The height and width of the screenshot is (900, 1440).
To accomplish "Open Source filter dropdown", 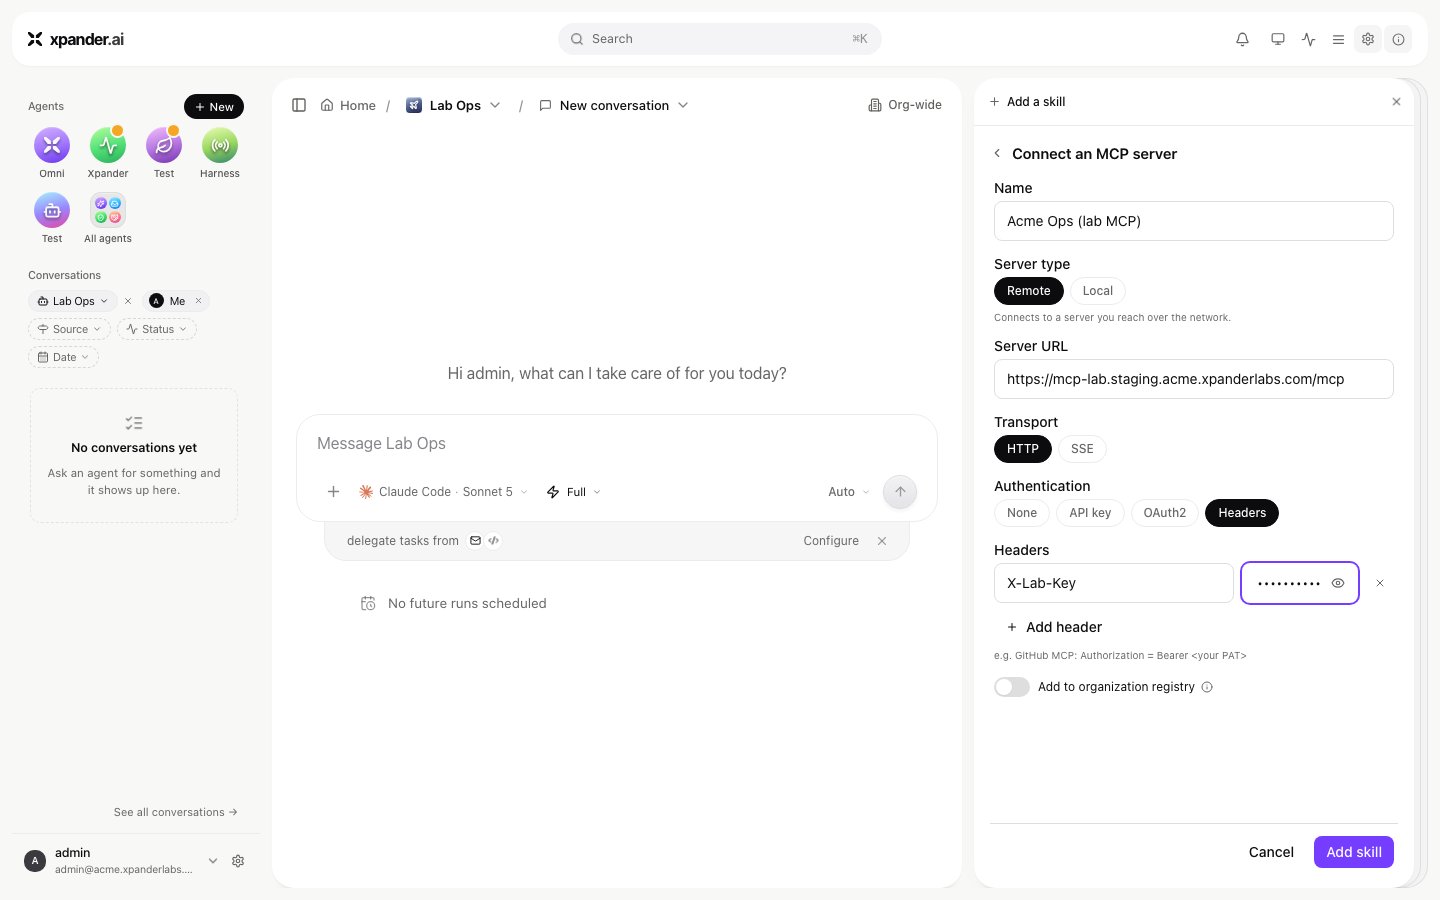I will (x=70, y=329).
